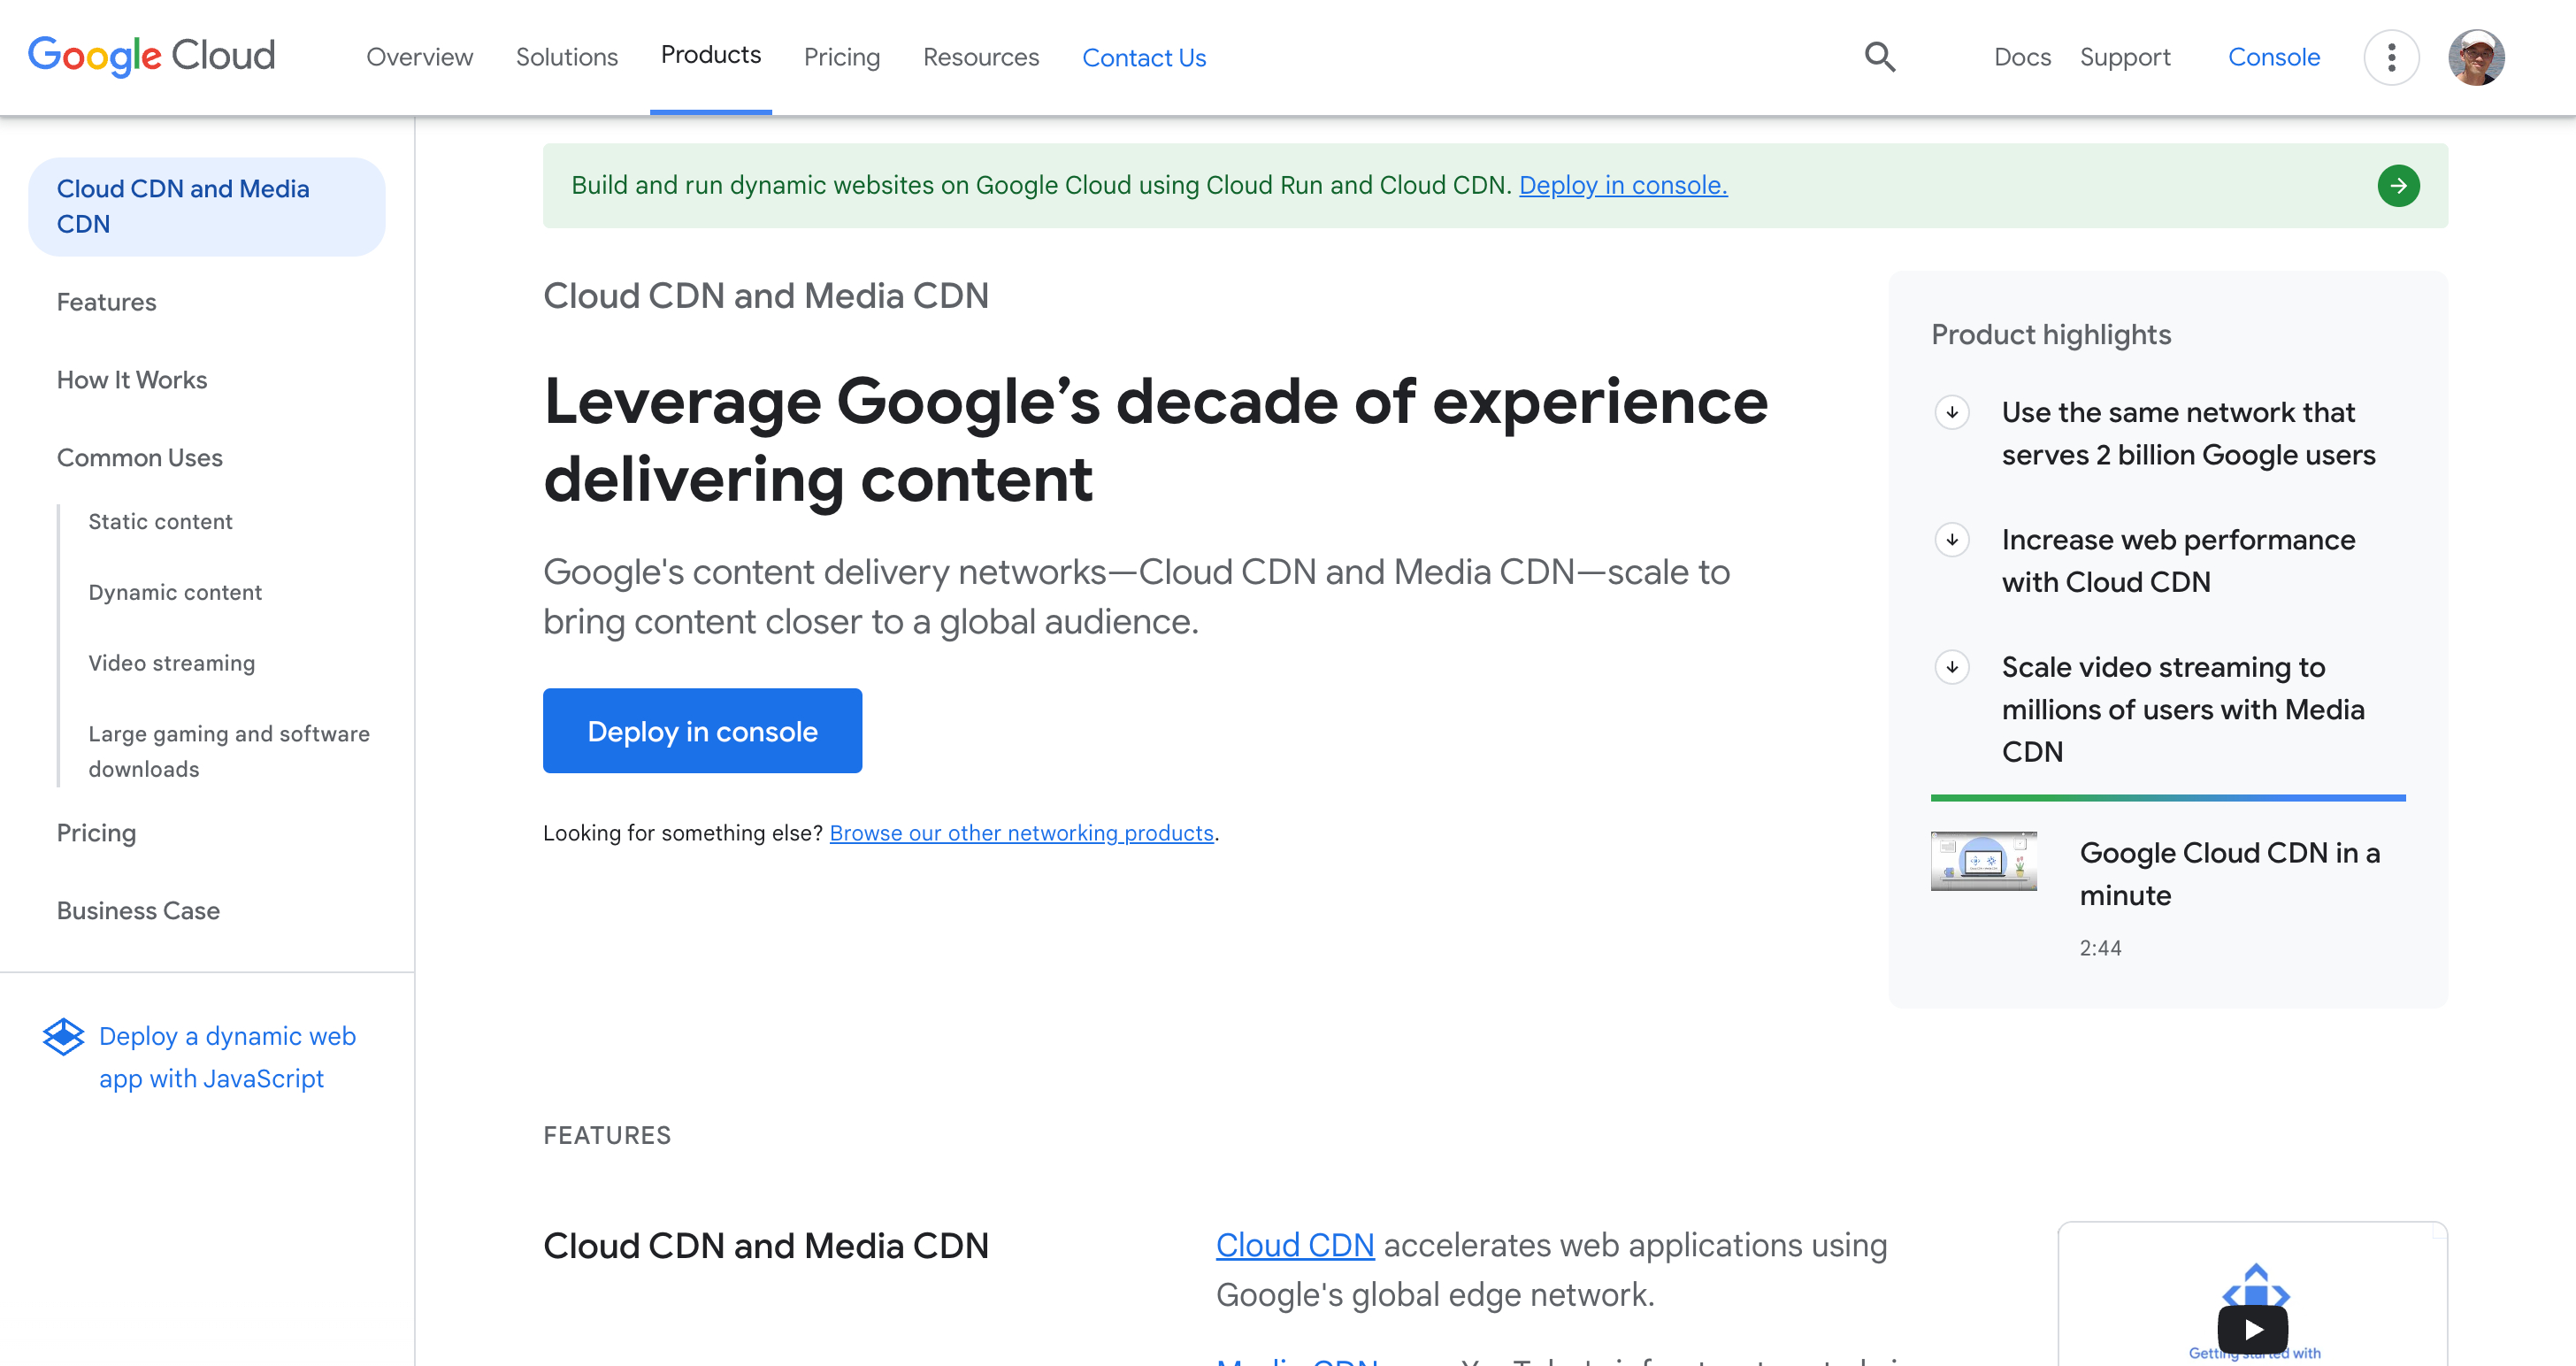Screen dimensions: 2576x1366
Task: Open the user account avatar
Action: click(x=2476, y=57)
